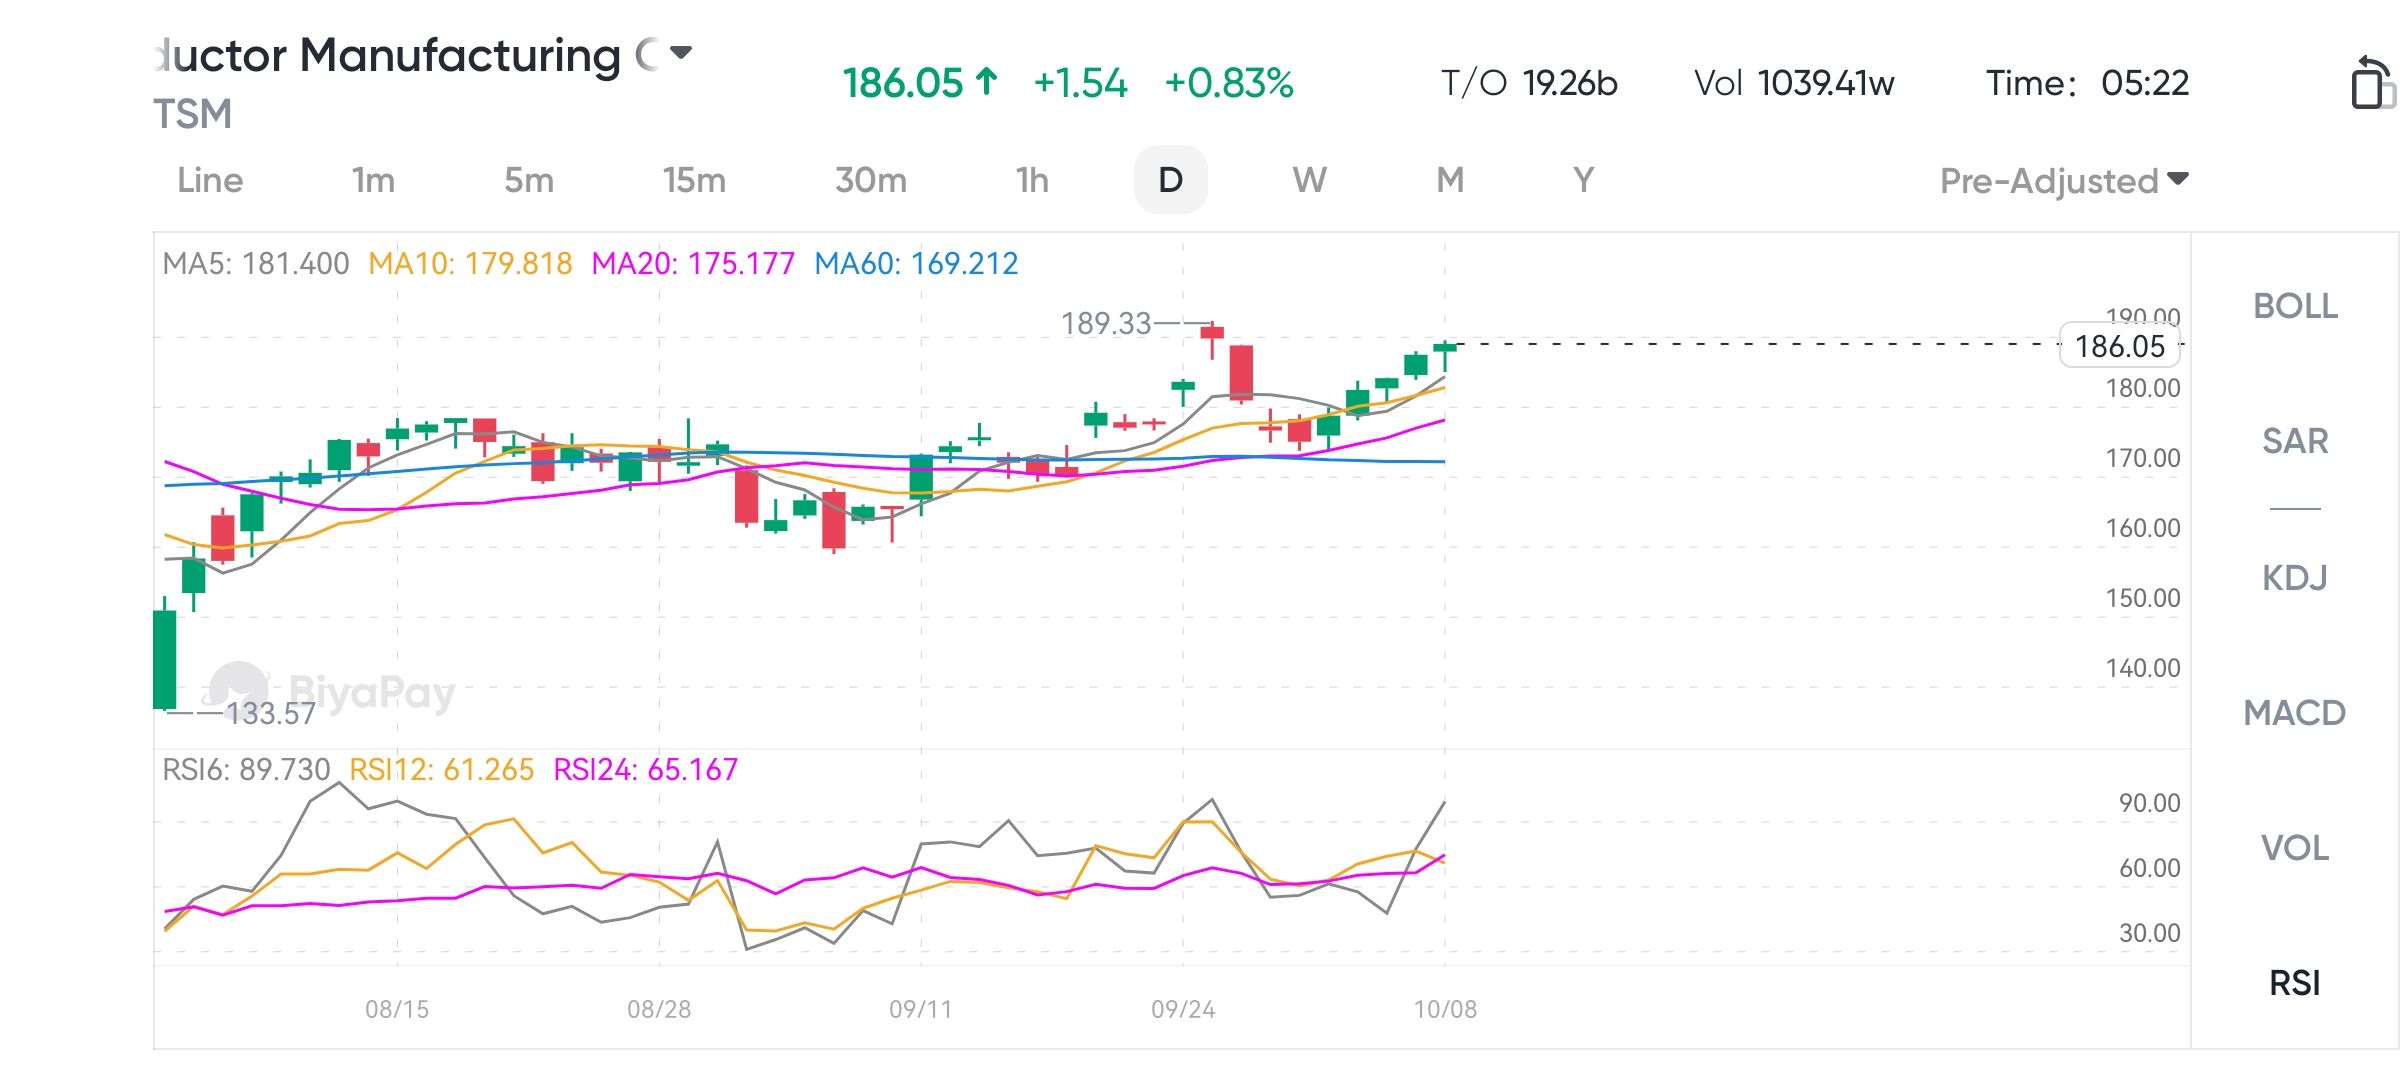The height and width of the screenshot is (1080, 2400).
Task: Click the +0.83% percent change
Action: click(1229, 83)
